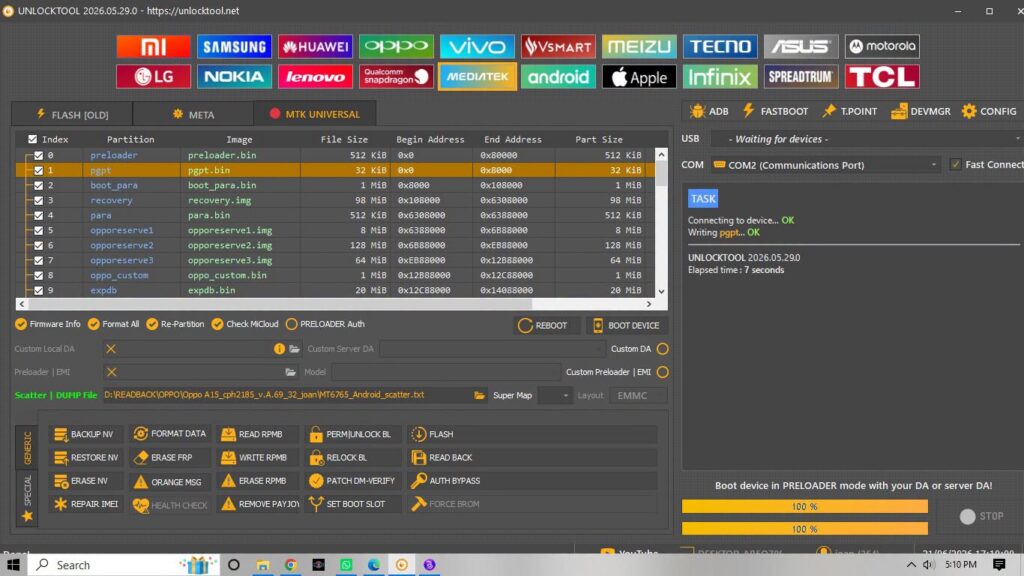Image resolution: width=1024 pixels, height=576 pixels.
Task: Click the BOOT DEVICE button
Action: pyautogui.click(x=626, y=325)
